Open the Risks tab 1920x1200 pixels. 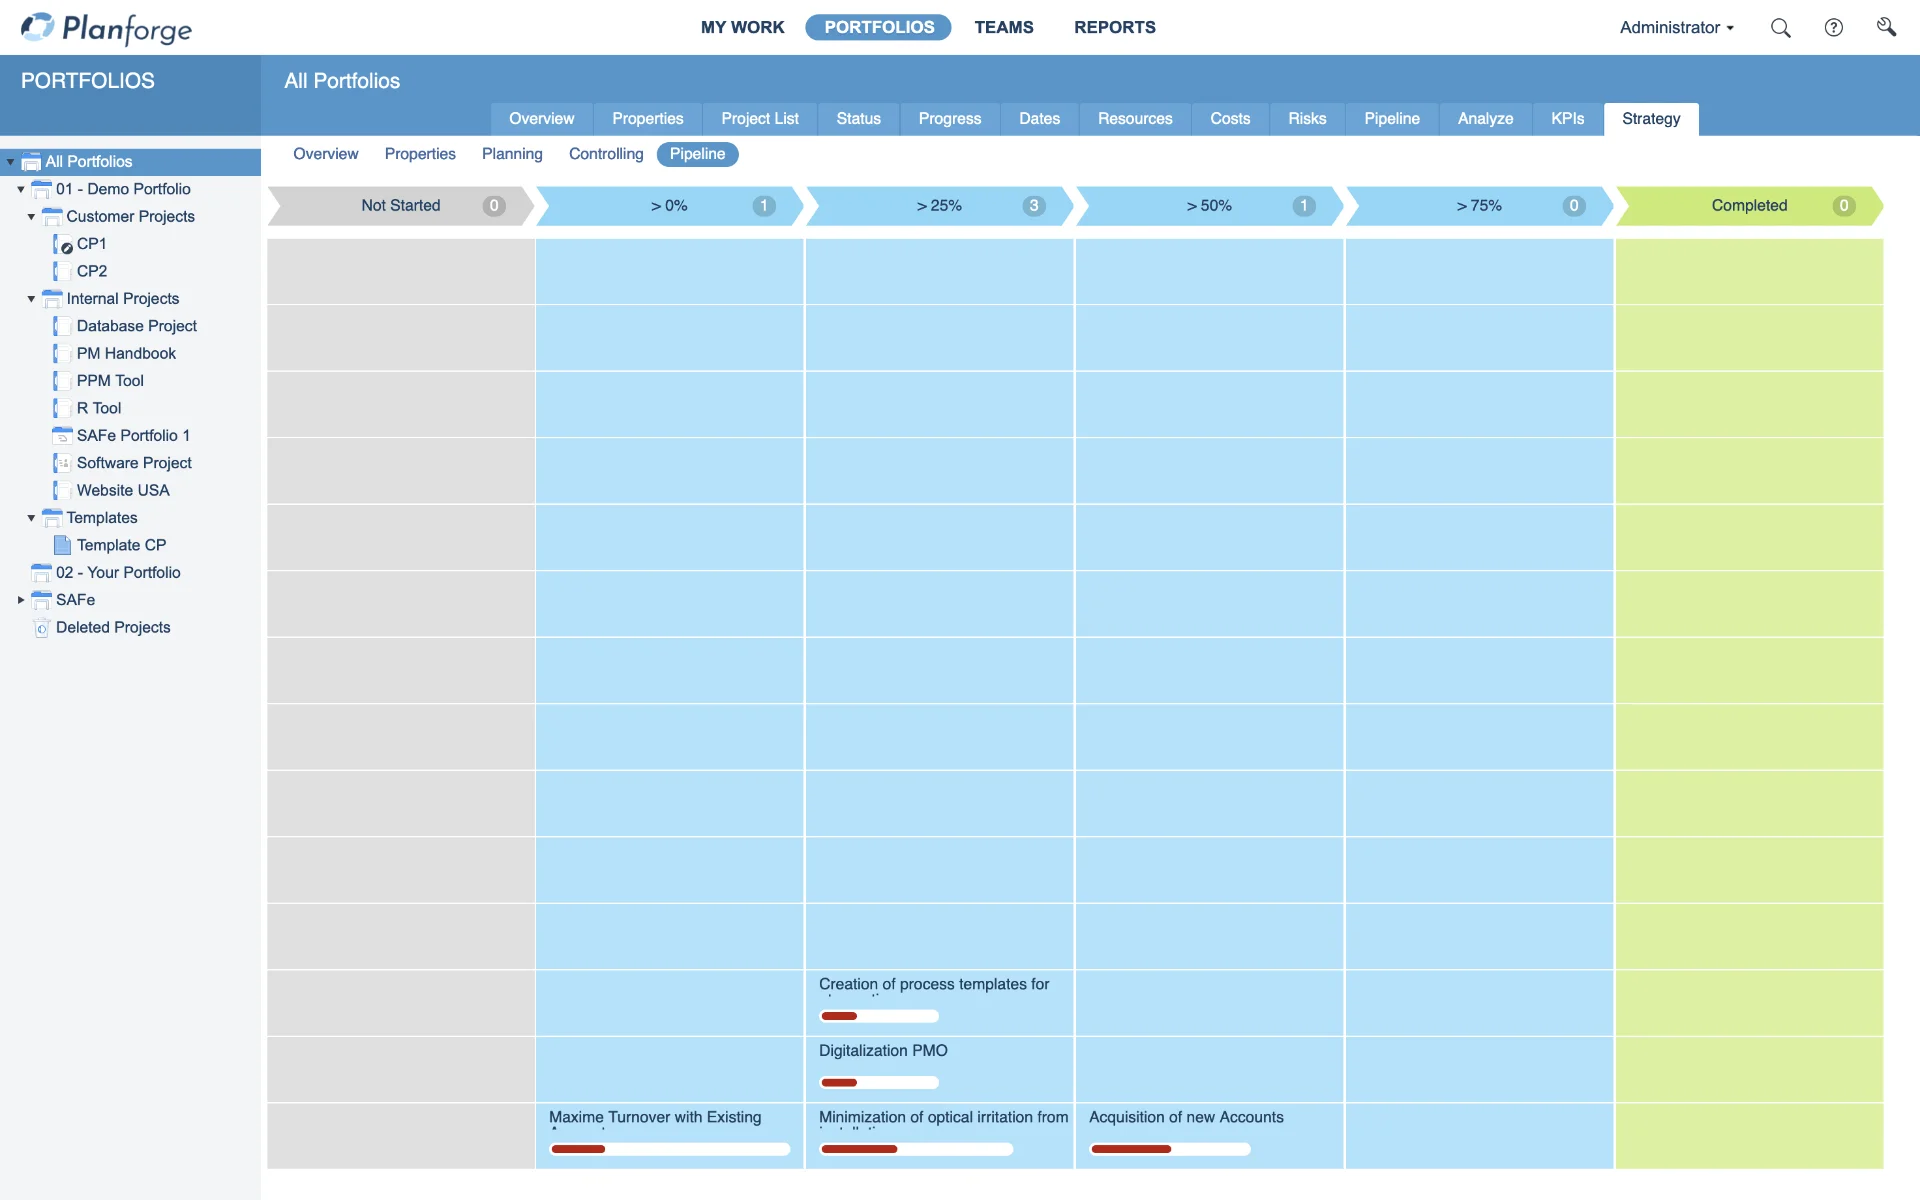1307,118
